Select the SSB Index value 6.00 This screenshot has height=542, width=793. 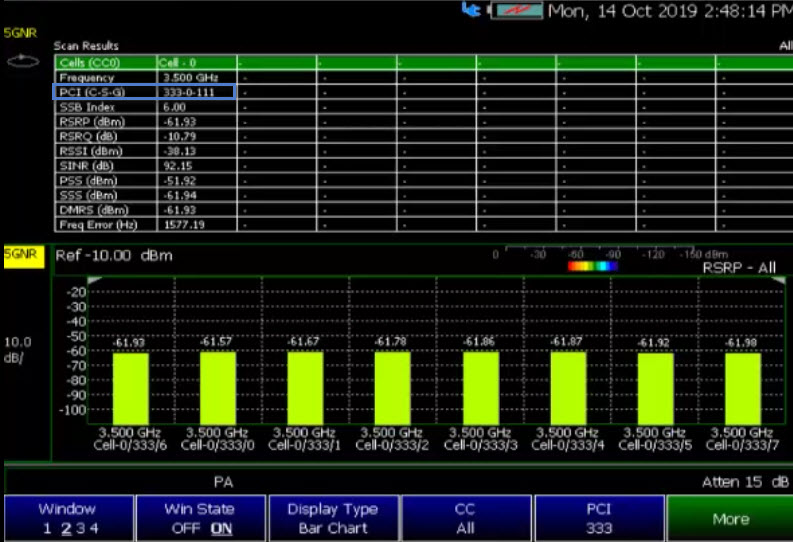[174, 107]
